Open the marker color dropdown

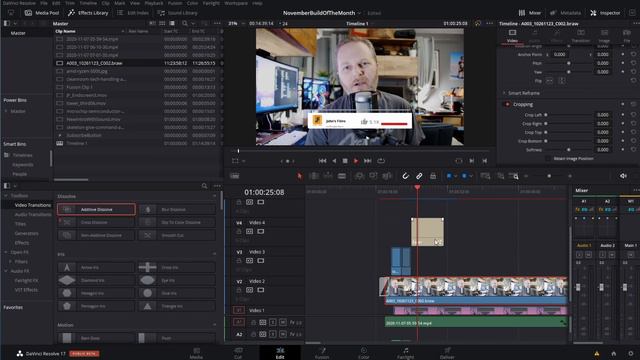click(471, 176)
